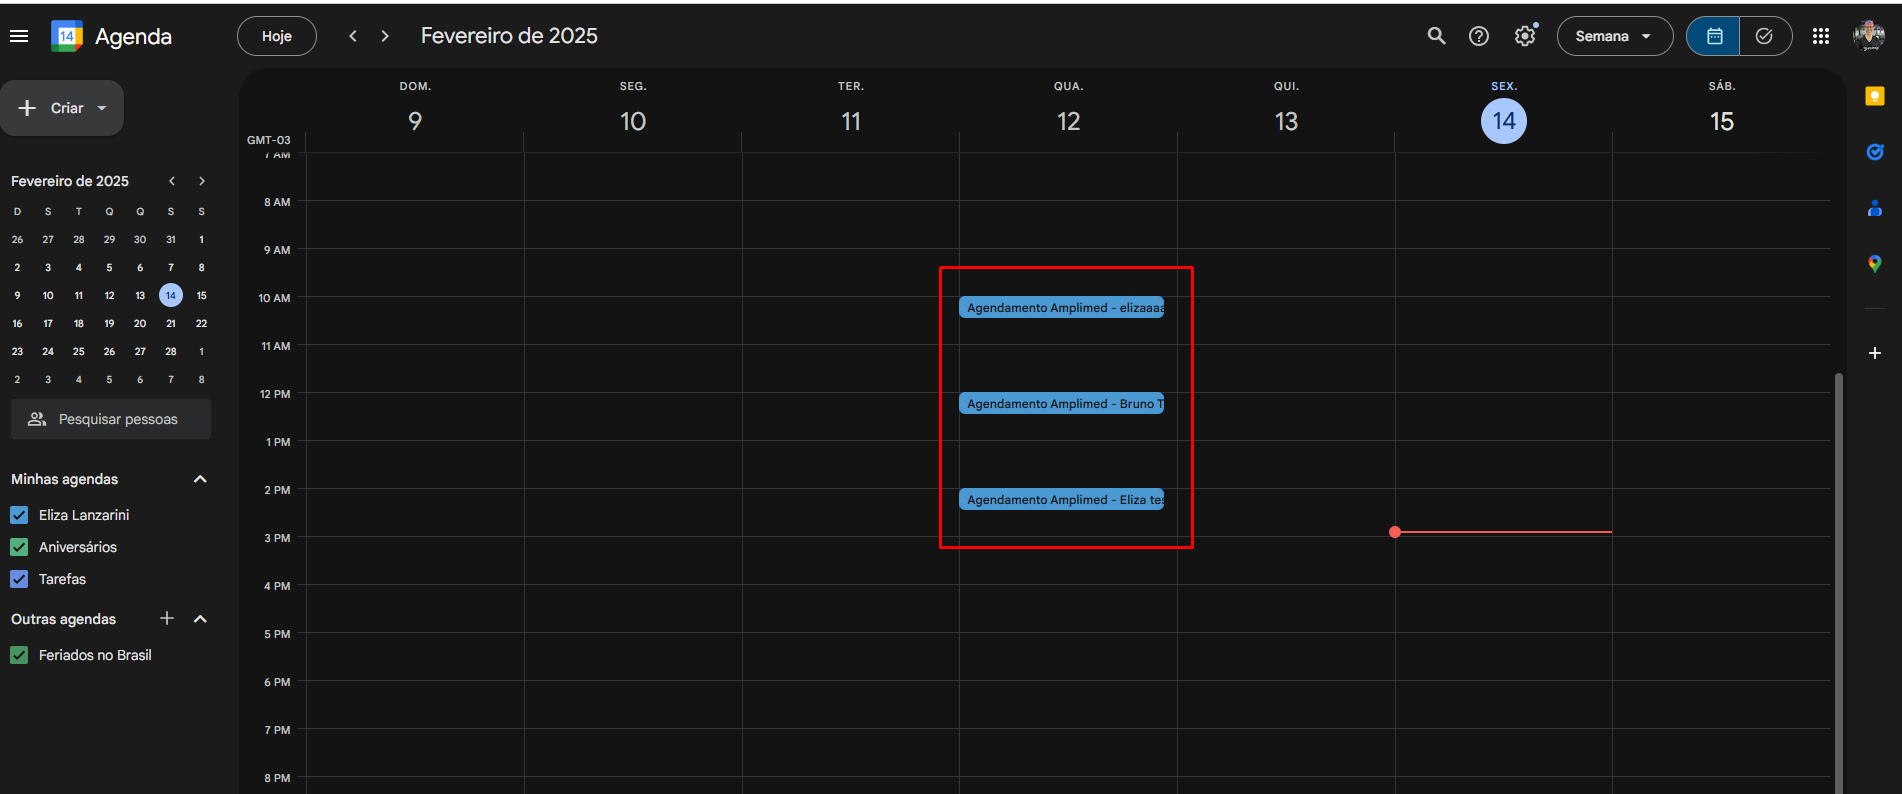1902x794 pixels.
Task: Open the settings gear menu
Action: coord(1524,36)
